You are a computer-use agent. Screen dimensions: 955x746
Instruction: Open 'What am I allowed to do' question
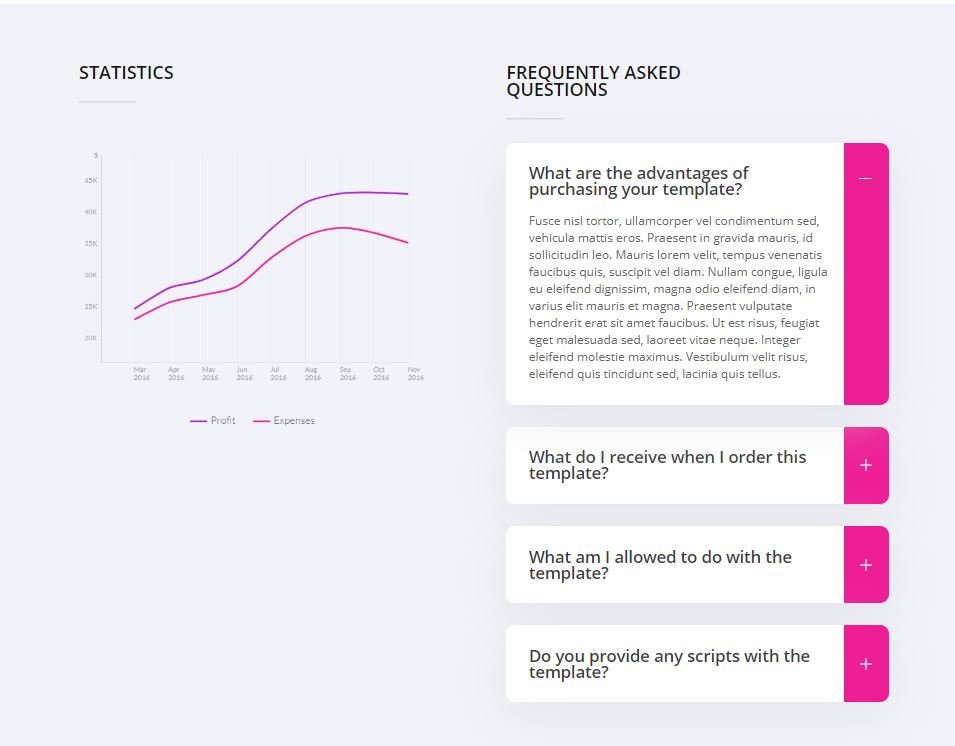click(660, 565)
